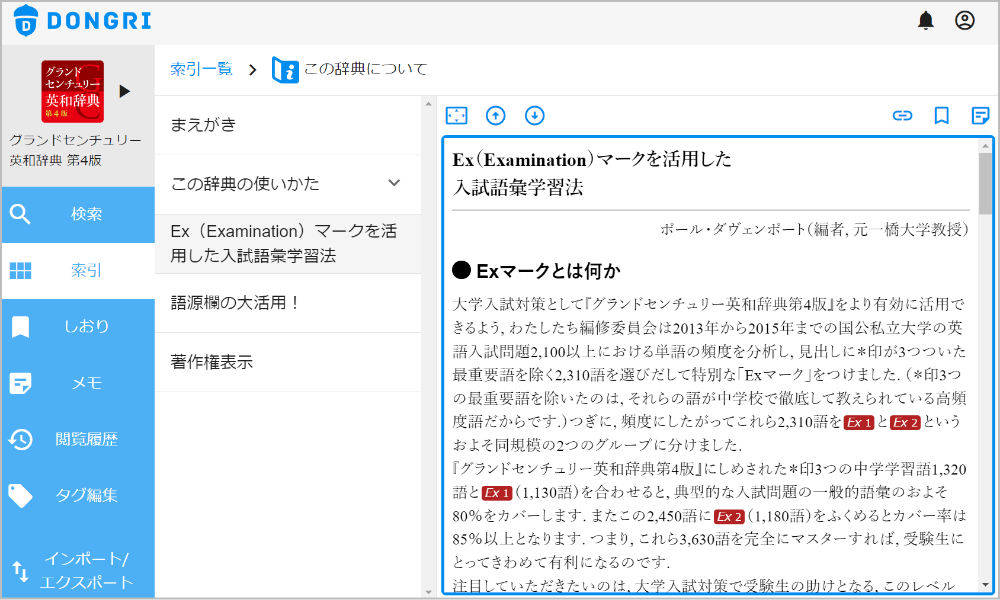Open the 語源欄の大活用！ entry
The width and height of the screenshot is (1000, 600).
point(288,303)
